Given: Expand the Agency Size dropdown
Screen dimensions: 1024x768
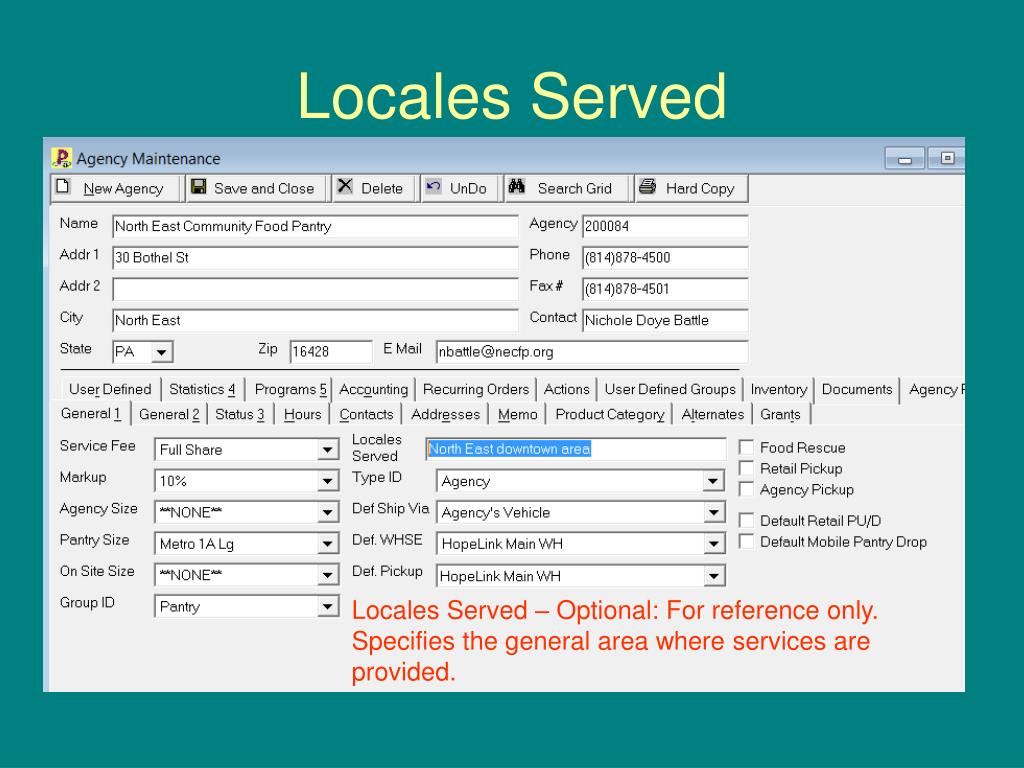Looking at the screenshot, I should (327, 513).
